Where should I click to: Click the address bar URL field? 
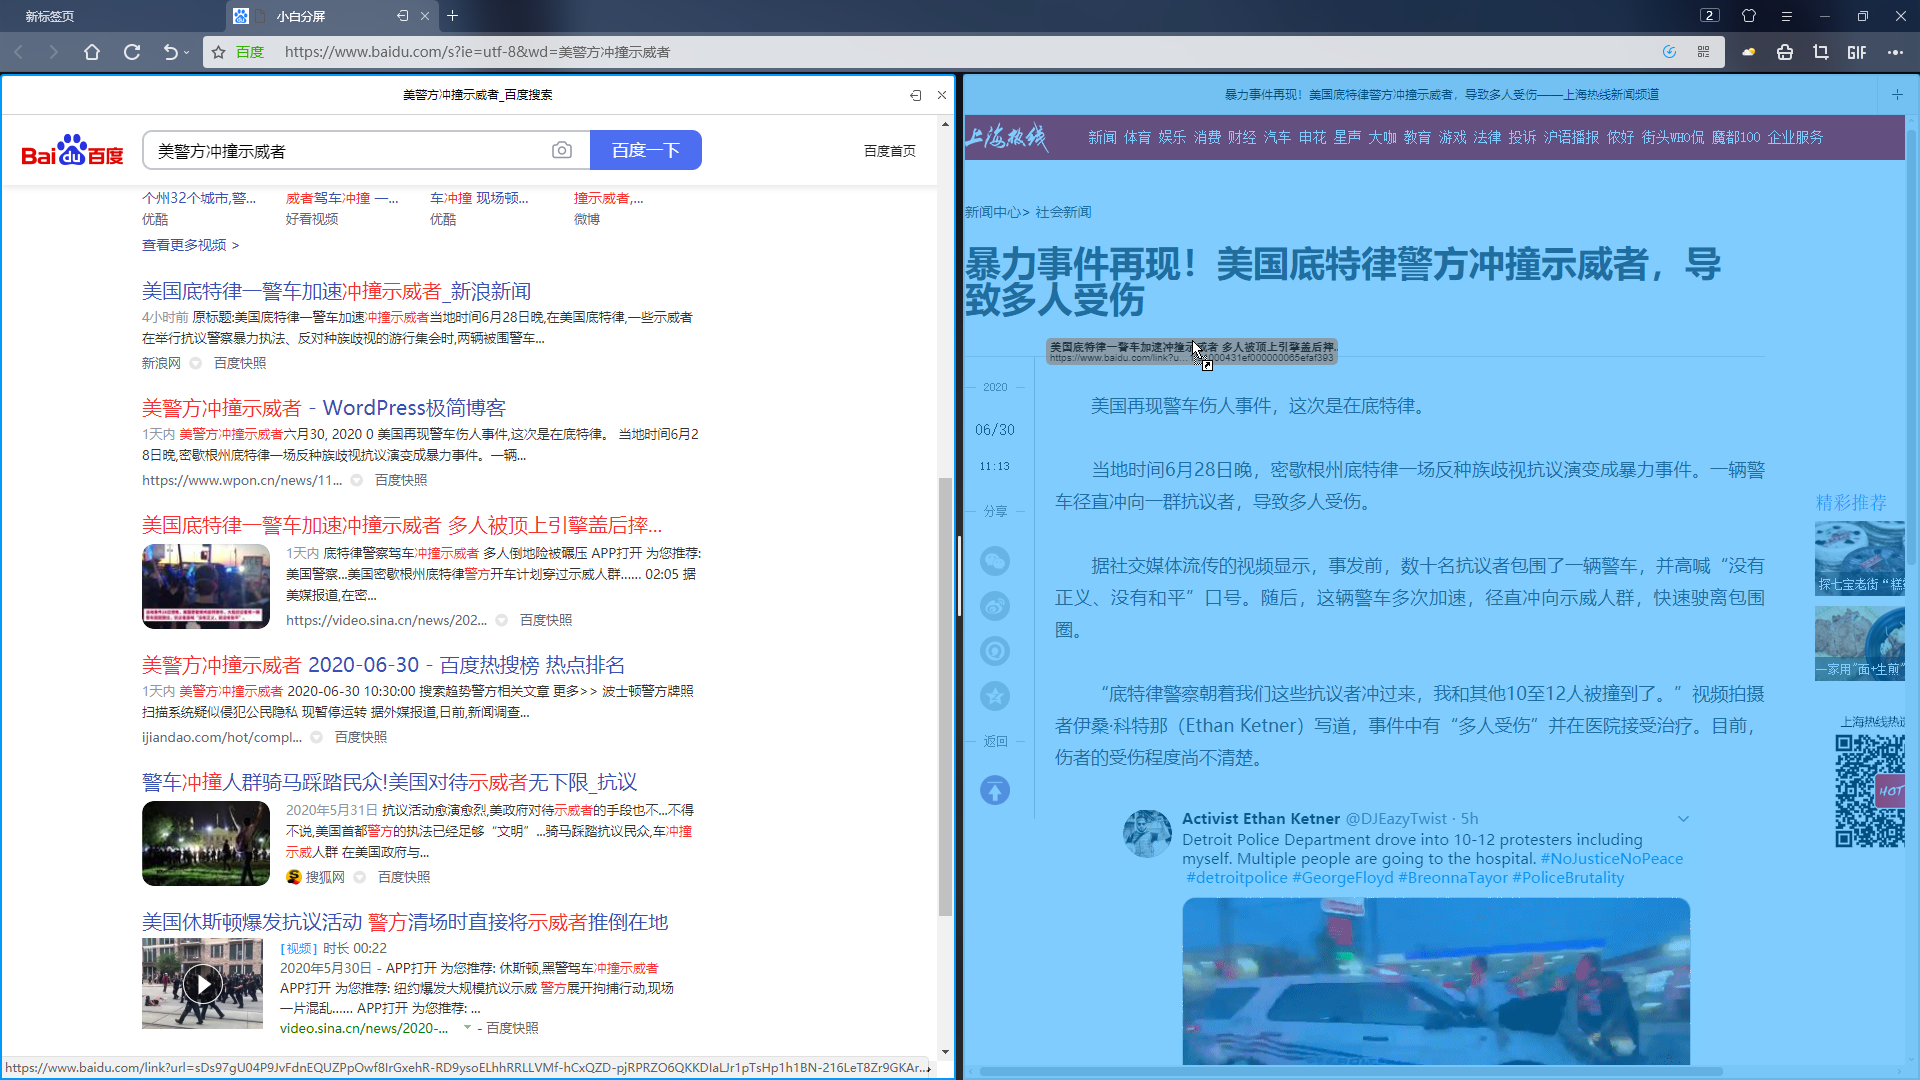960,52
